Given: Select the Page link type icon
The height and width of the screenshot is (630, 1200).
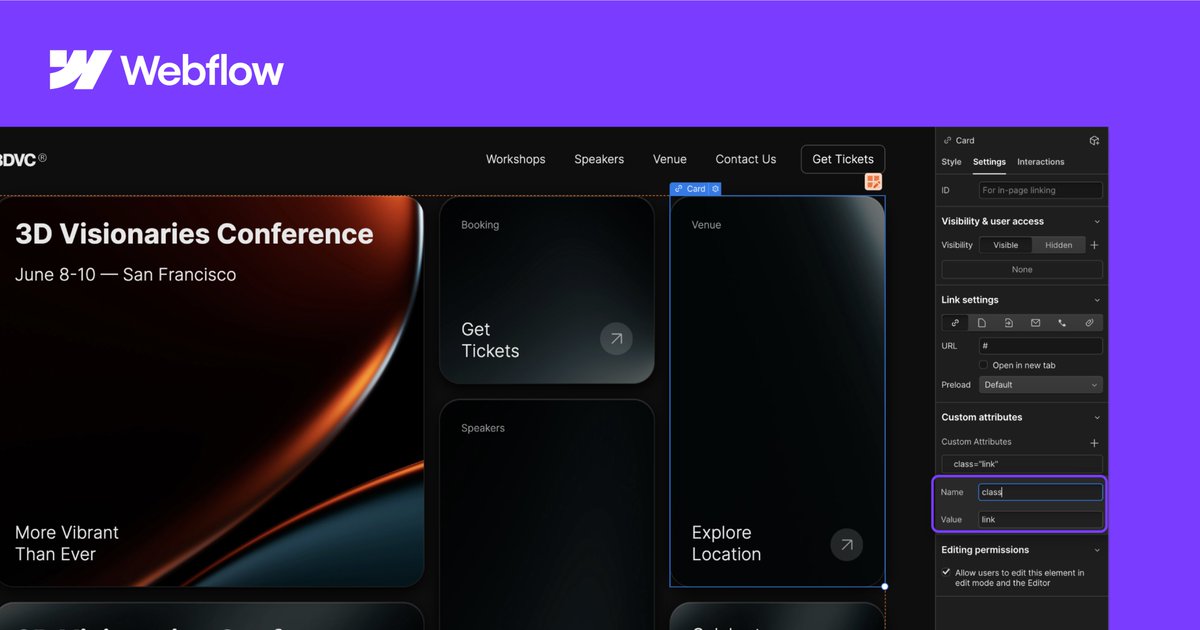Looking at the screenshot, I should click(x=982, y=323).
